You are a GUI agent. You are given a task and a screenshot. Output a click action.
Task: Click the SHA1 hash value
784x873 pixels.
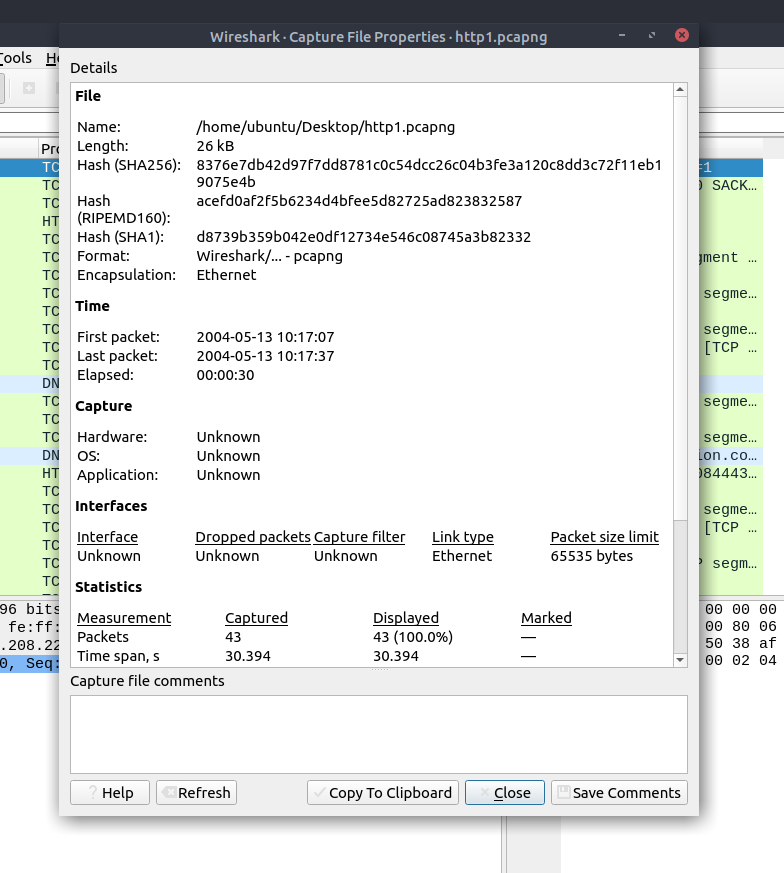coord(364,237)
